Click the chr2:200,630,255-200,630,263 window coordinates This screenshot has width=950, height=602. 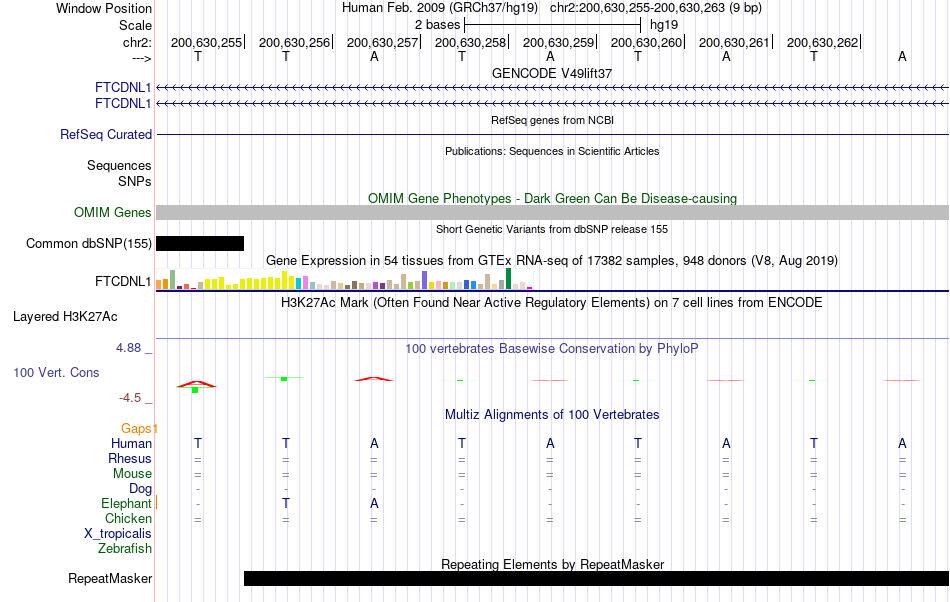(x=656, y=8)
